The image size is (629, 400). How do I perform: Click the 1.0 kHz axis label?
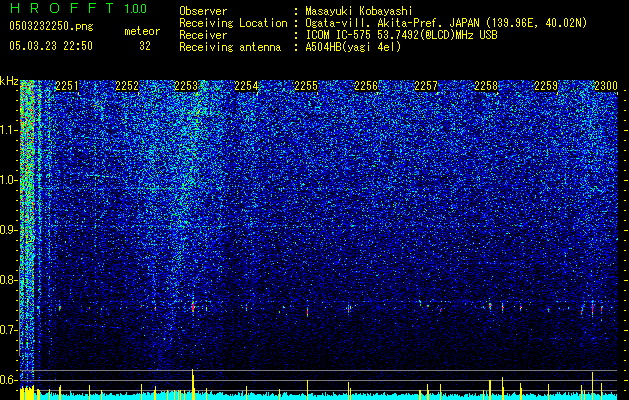tap(9, 180)
